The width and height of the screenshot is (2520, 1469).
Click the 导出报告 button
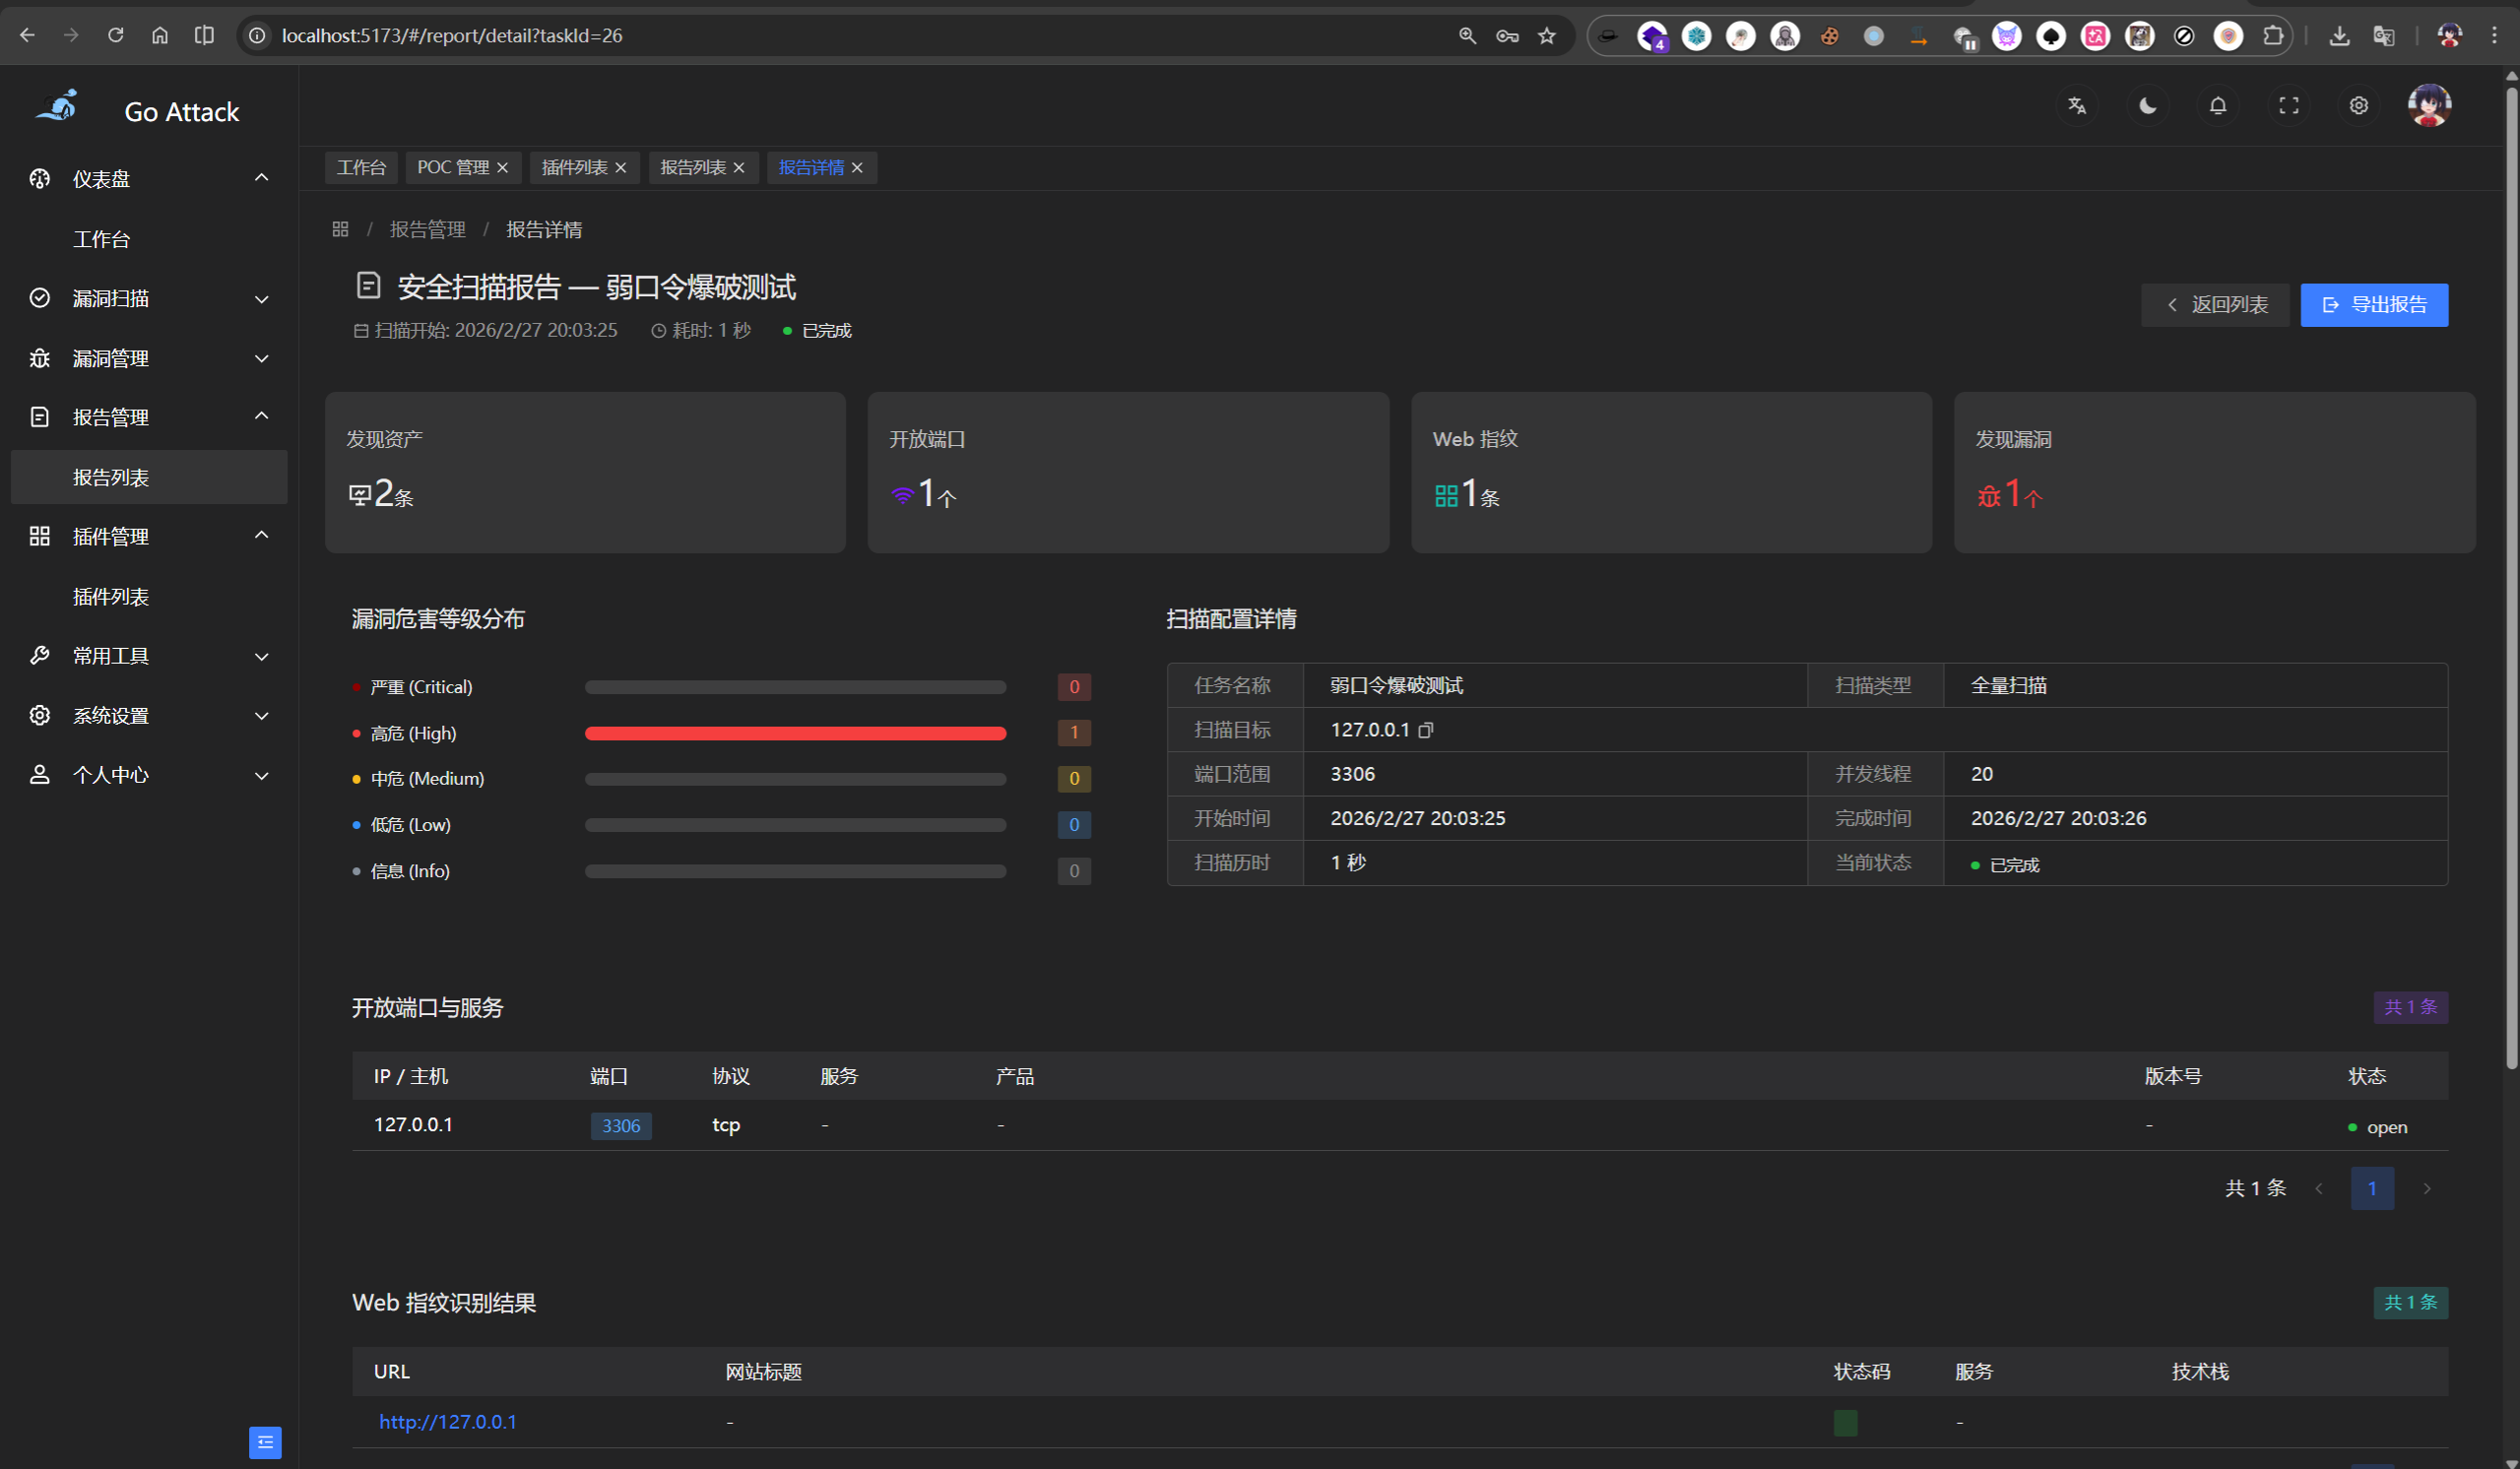point(2373,305)
